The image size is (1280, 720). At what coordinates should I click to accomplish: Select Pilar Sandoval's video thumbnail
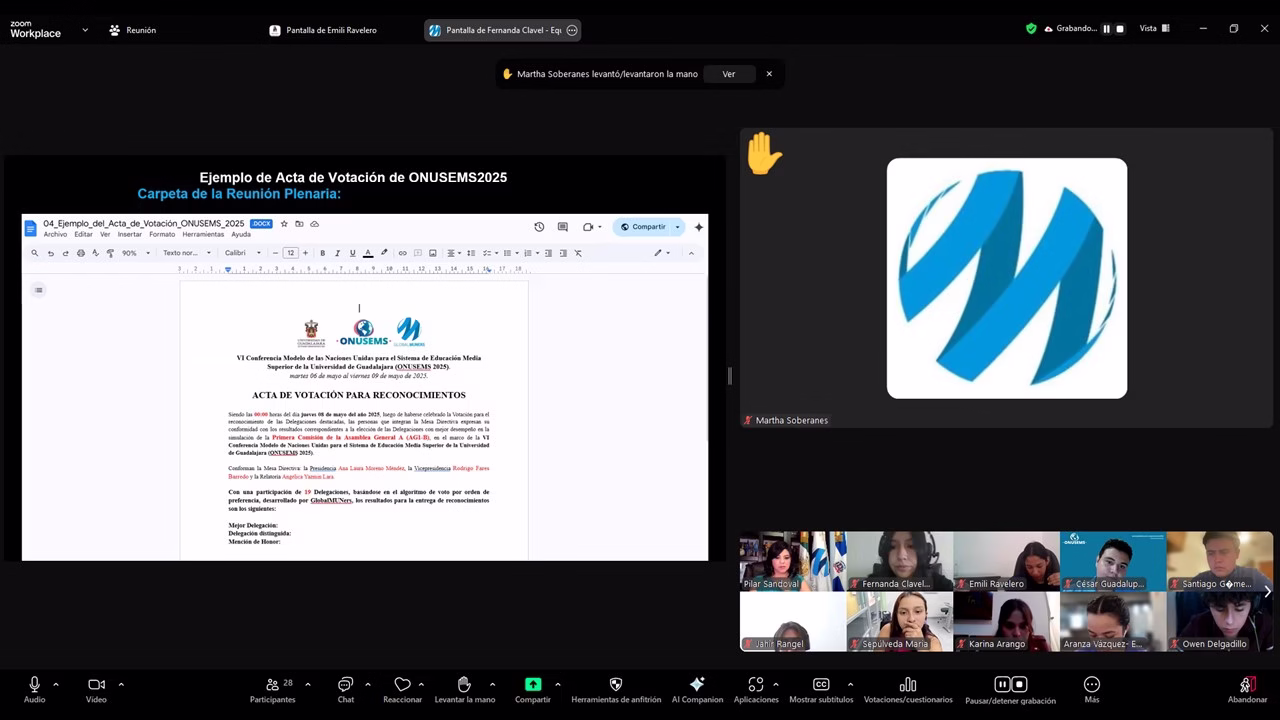point(792,561)
